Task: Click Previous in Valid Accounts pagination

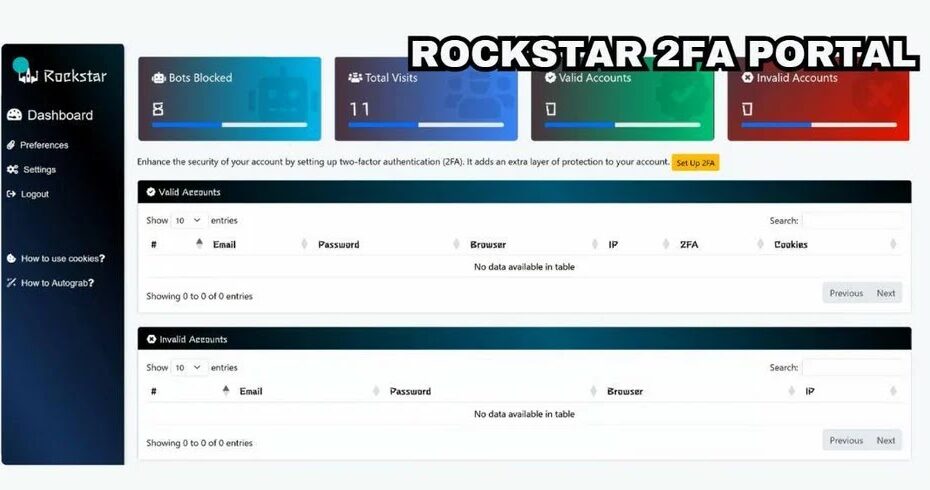Action: coord(846,293)
